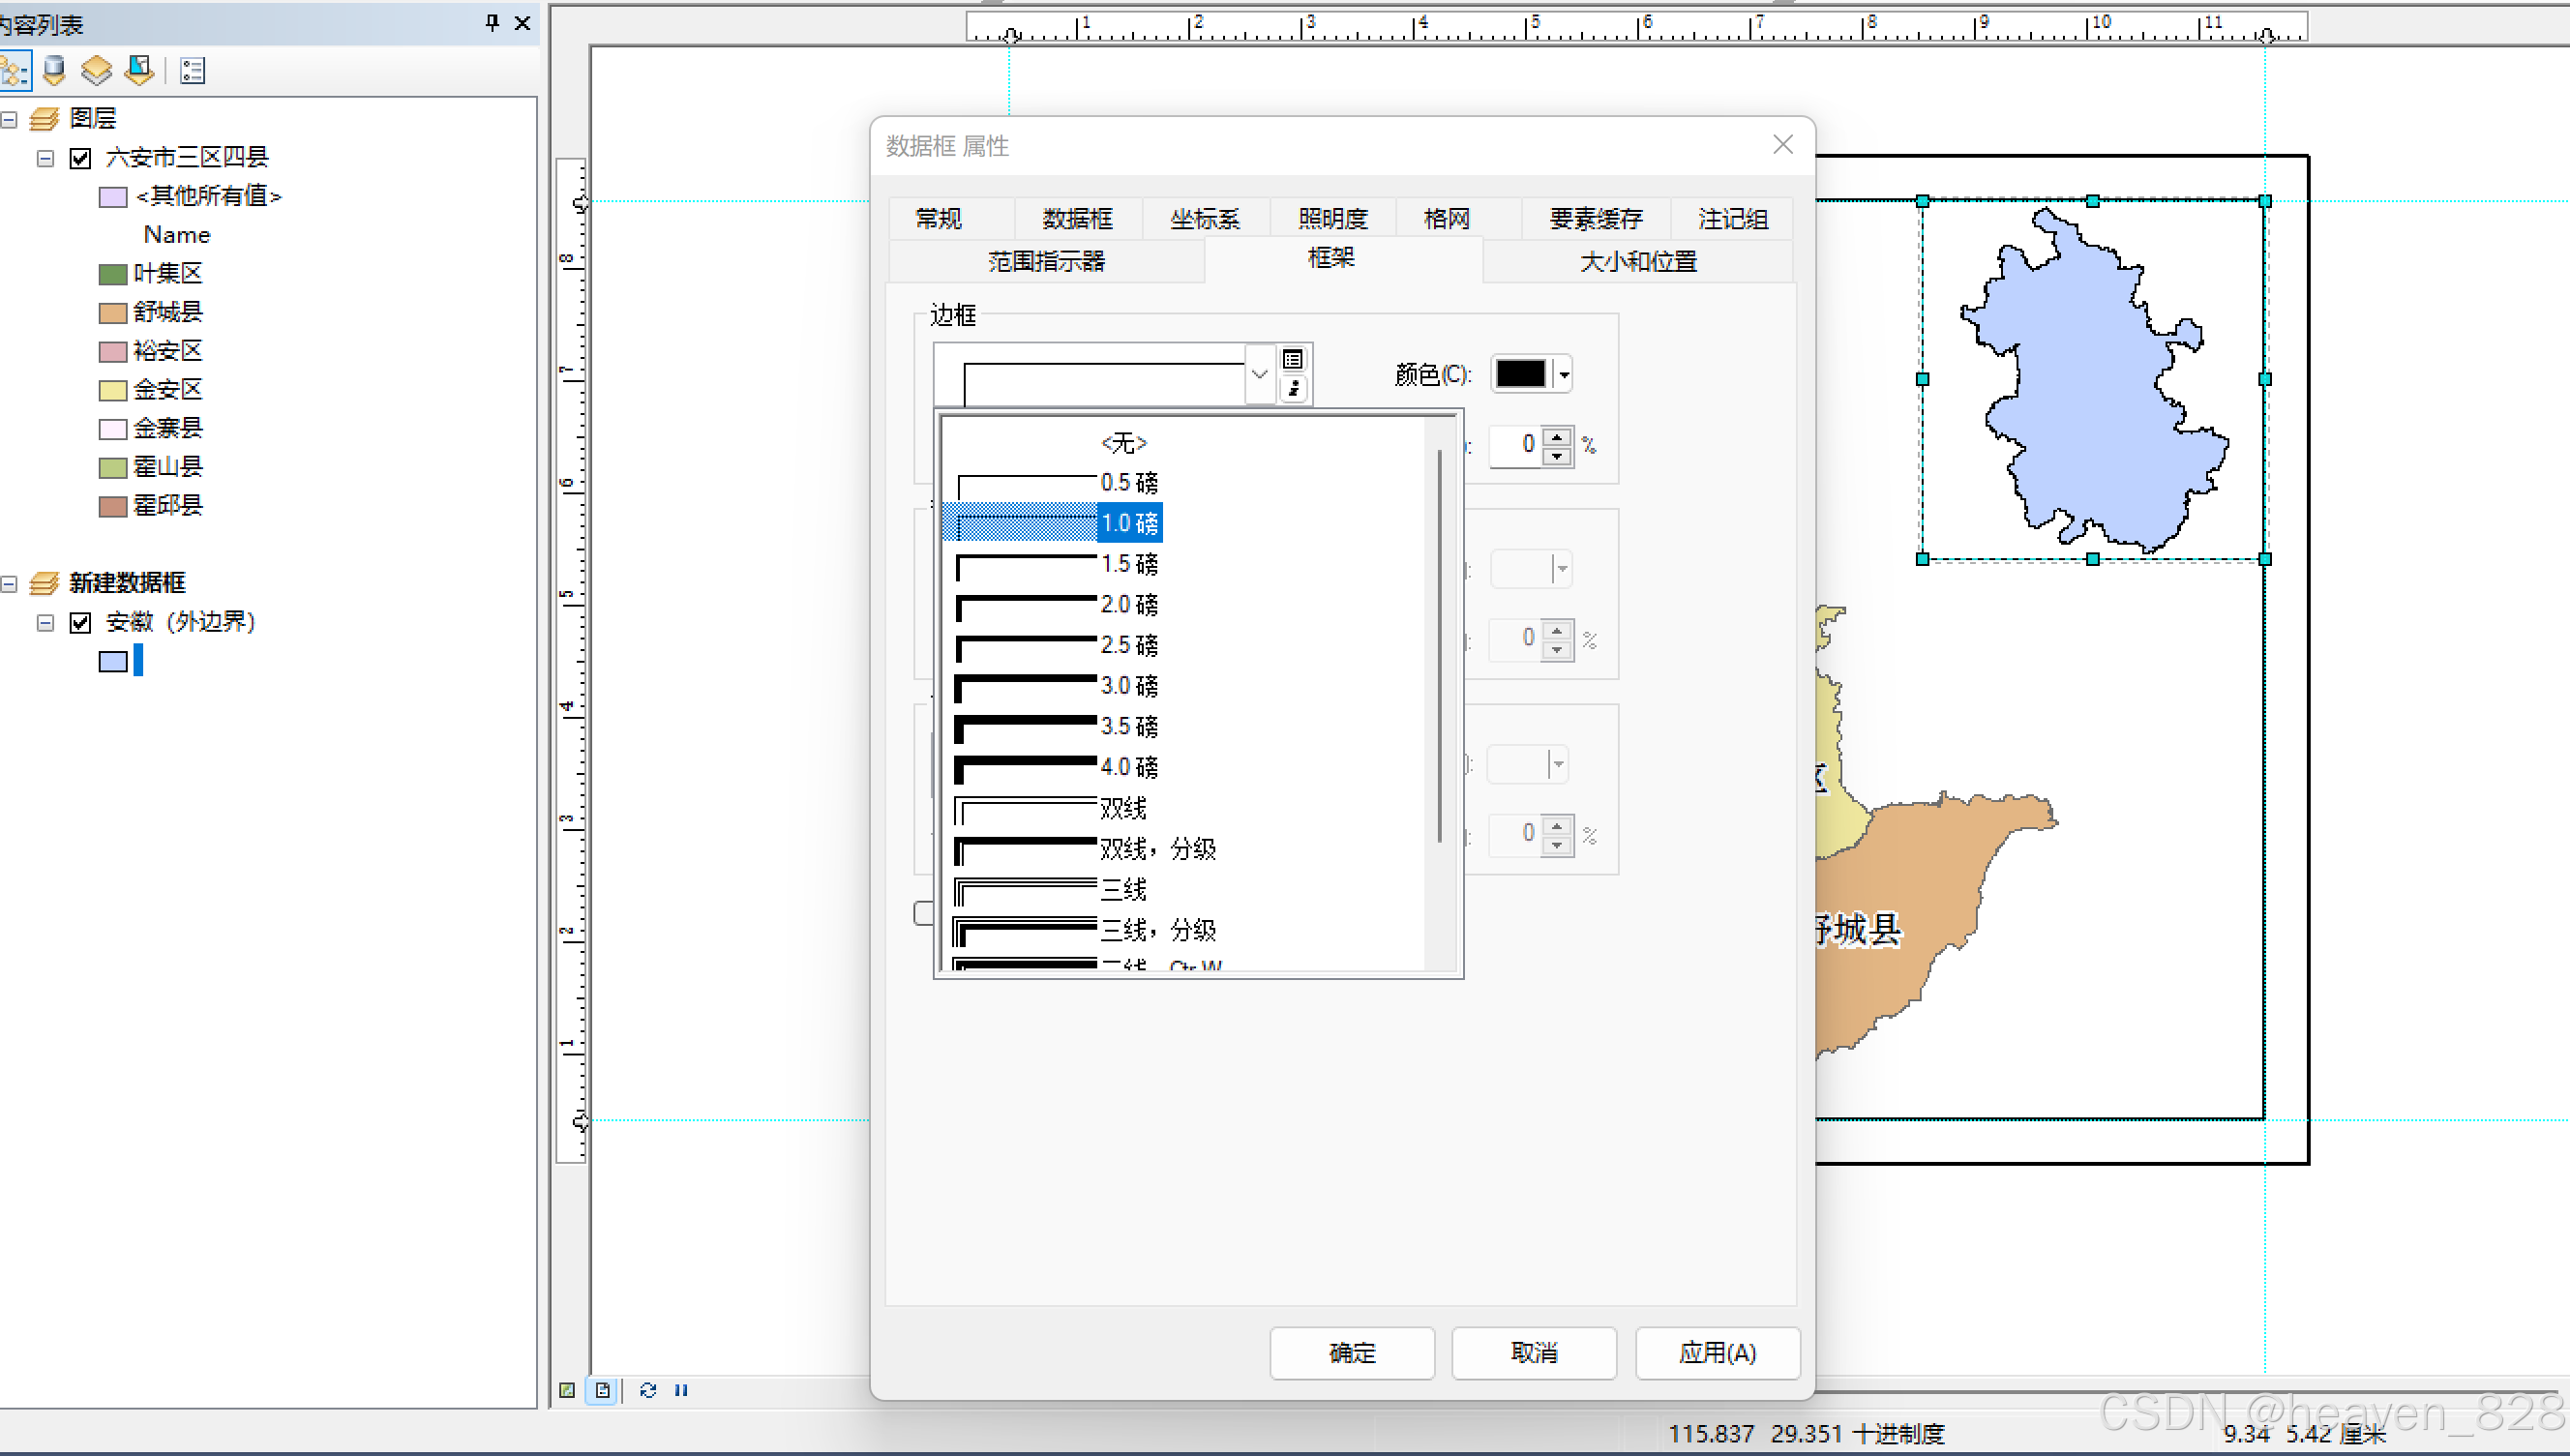The width and height of the screenshot is (2570, 1456).
Task: Open table of contents Options icon
Action: (192, 70)
